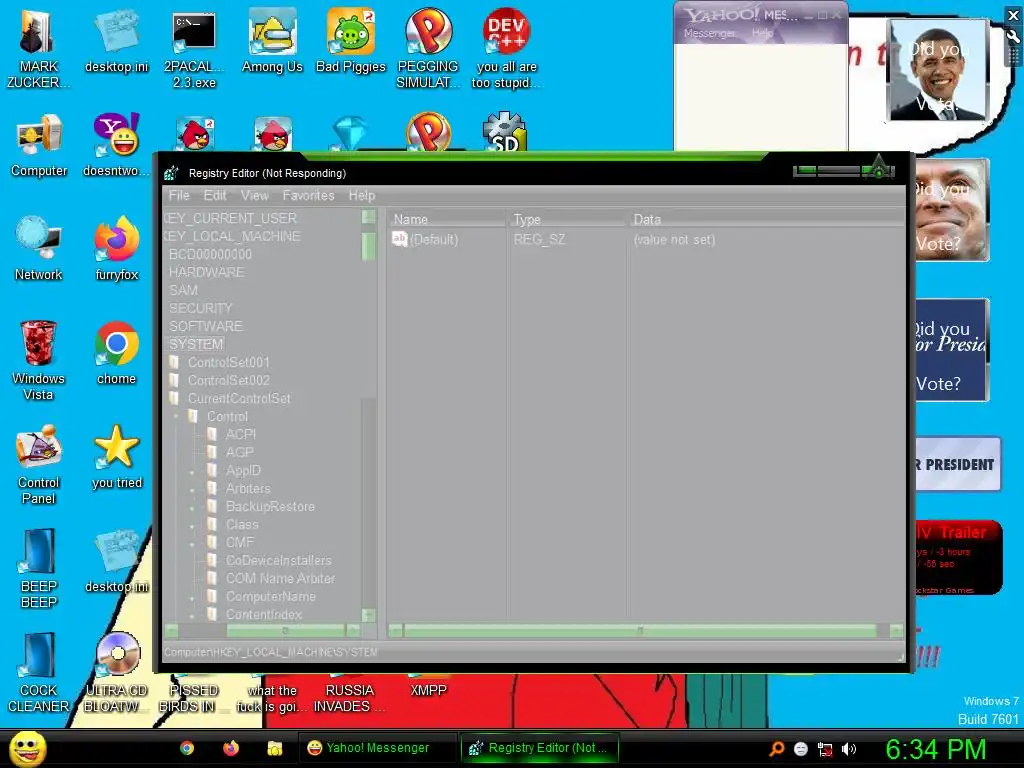Launch Bad Piggies desktop shortcut
The image size is (1024, 768).
(x=351, y=42)
